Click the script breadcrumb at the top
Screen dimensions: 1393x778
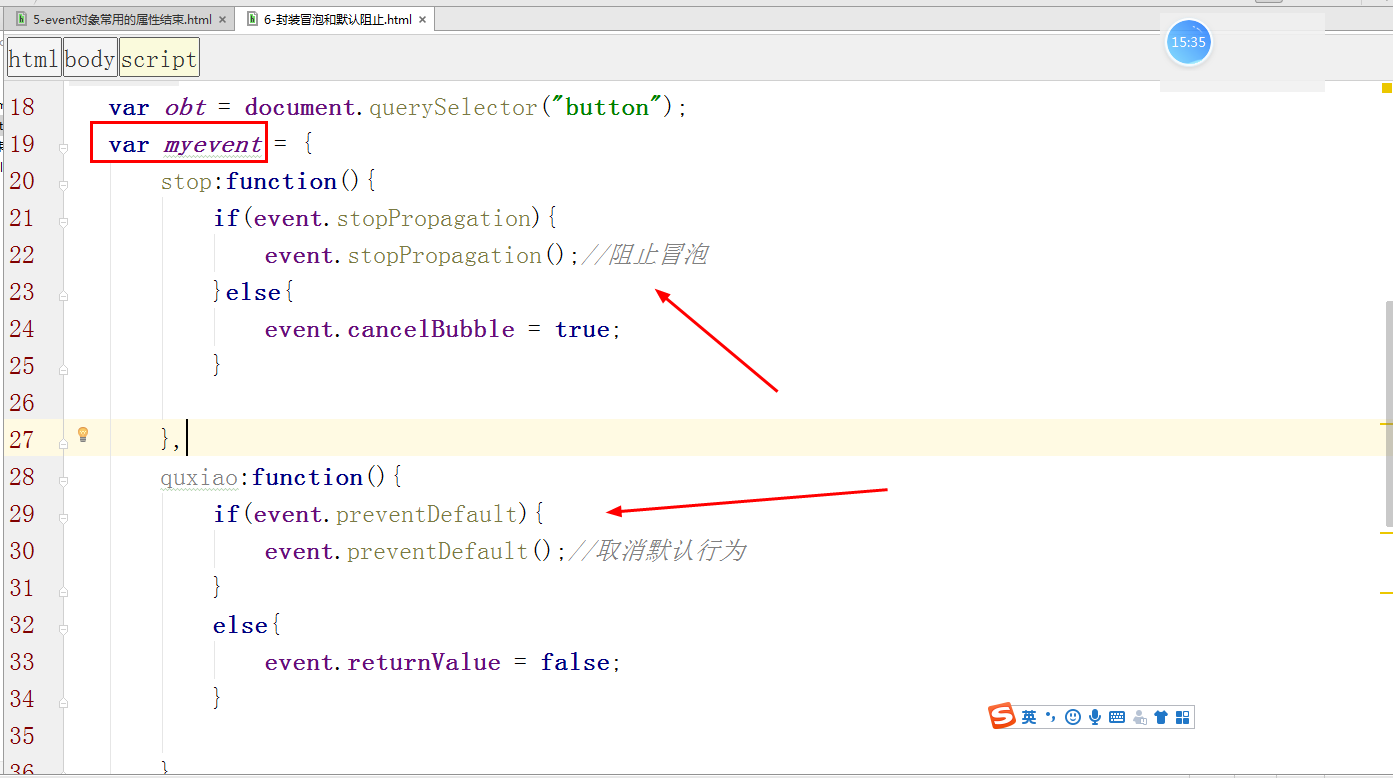click(x=158, y=57)
